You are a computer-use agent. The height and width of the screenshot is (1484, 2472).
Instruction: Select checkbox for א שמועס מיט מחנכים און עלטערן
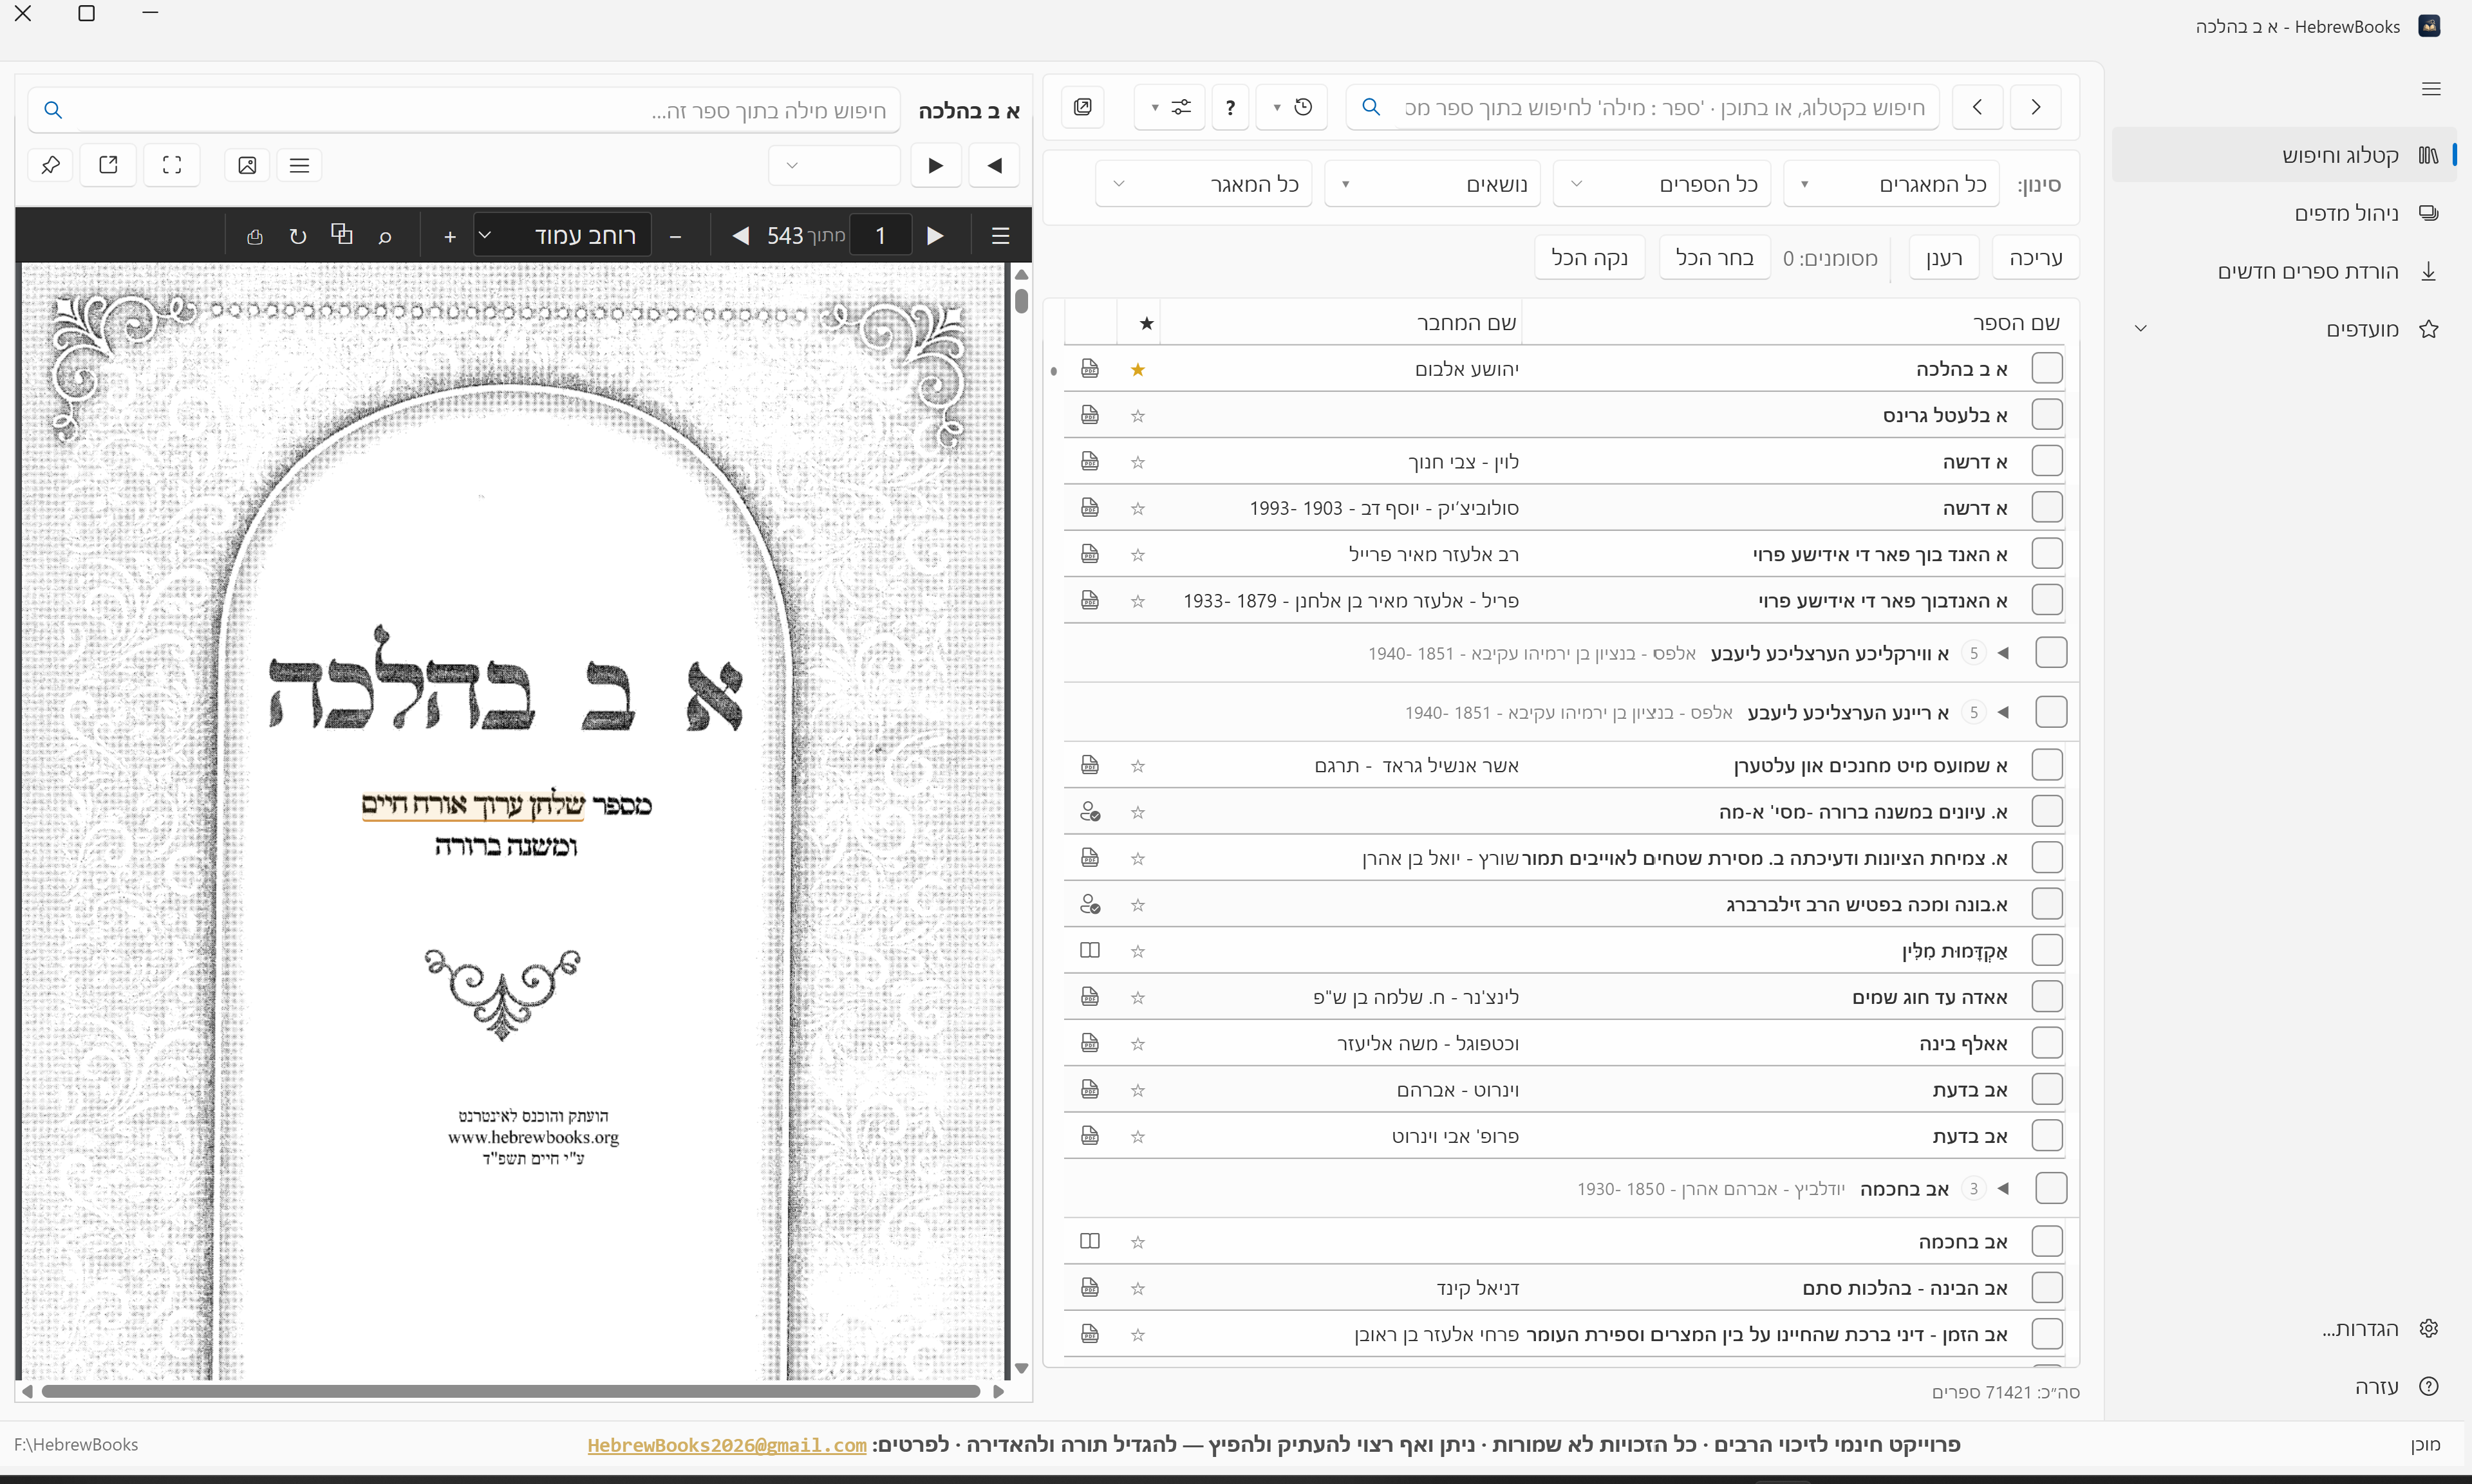2047,765
